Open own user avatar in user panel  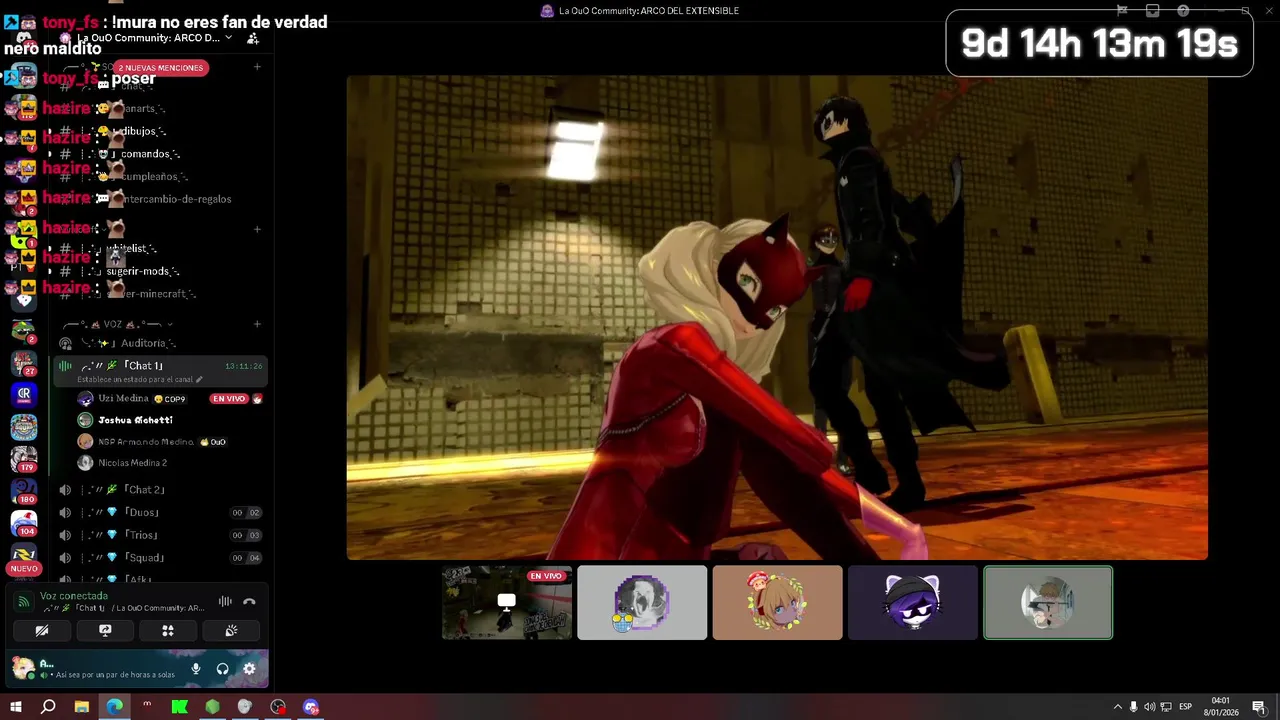click(22, 668)
